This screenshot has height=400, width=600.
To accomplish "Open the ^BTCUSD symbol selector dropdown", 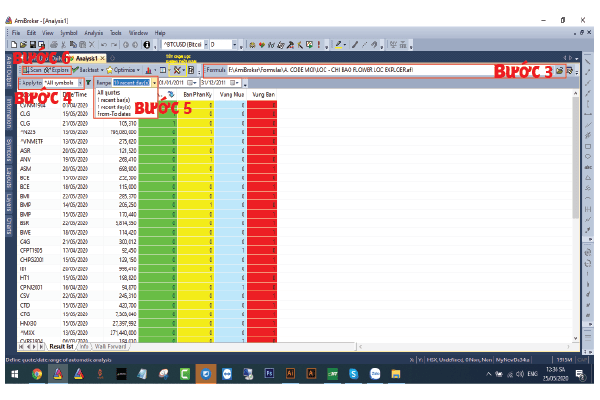I will click(206, 45).
